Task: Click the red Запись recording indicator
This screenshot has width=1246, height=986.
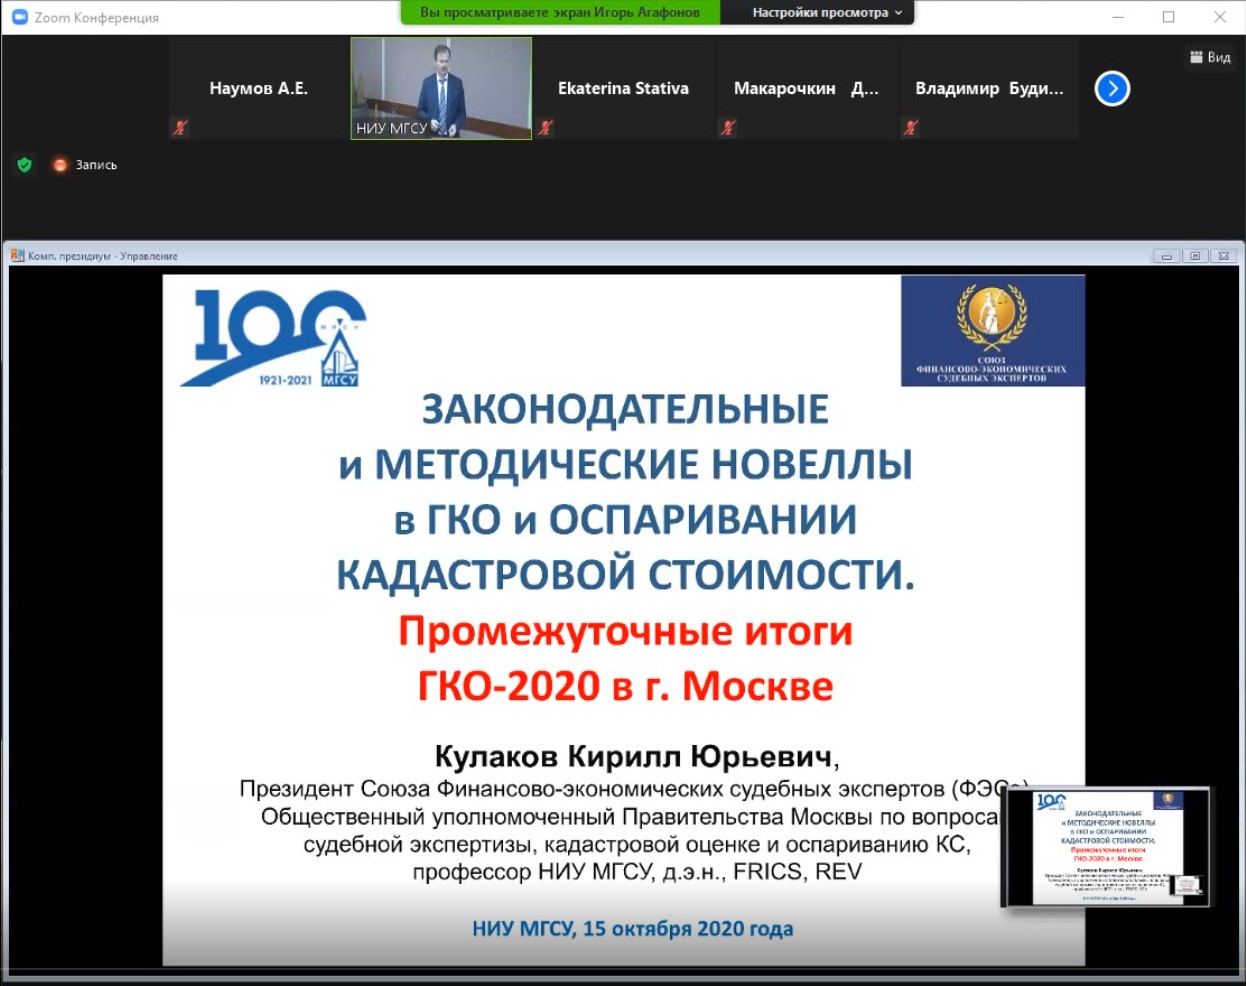Action: (x=60, y=165)
